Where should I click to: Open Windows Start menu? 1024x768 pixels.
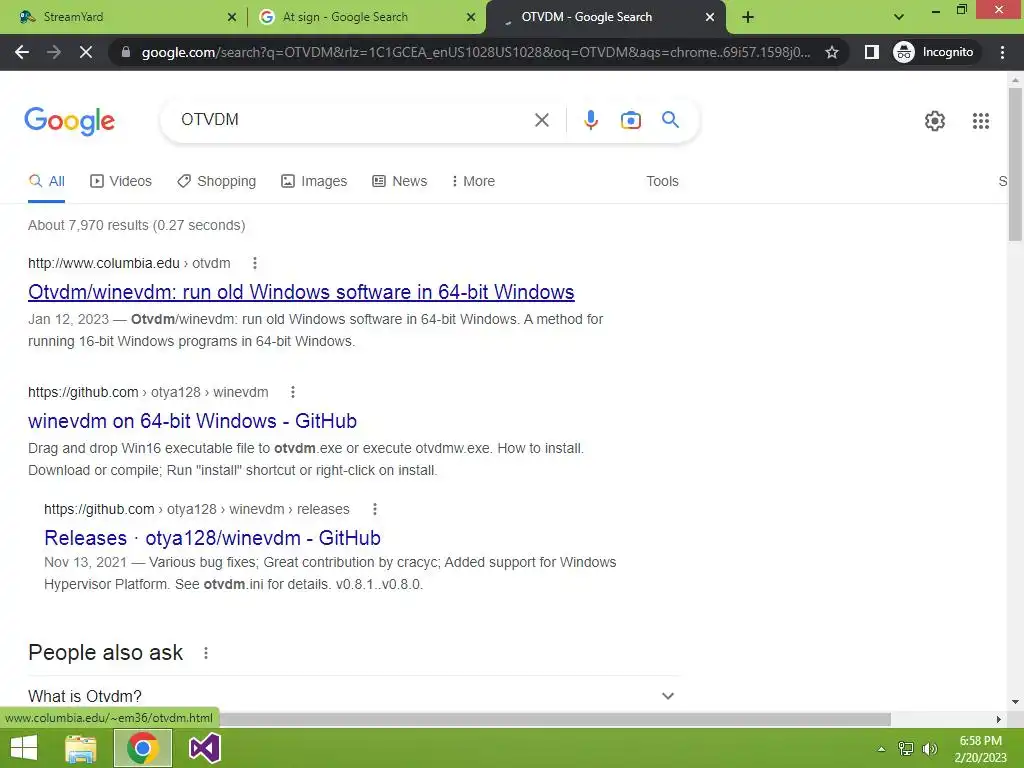[24, 748]
